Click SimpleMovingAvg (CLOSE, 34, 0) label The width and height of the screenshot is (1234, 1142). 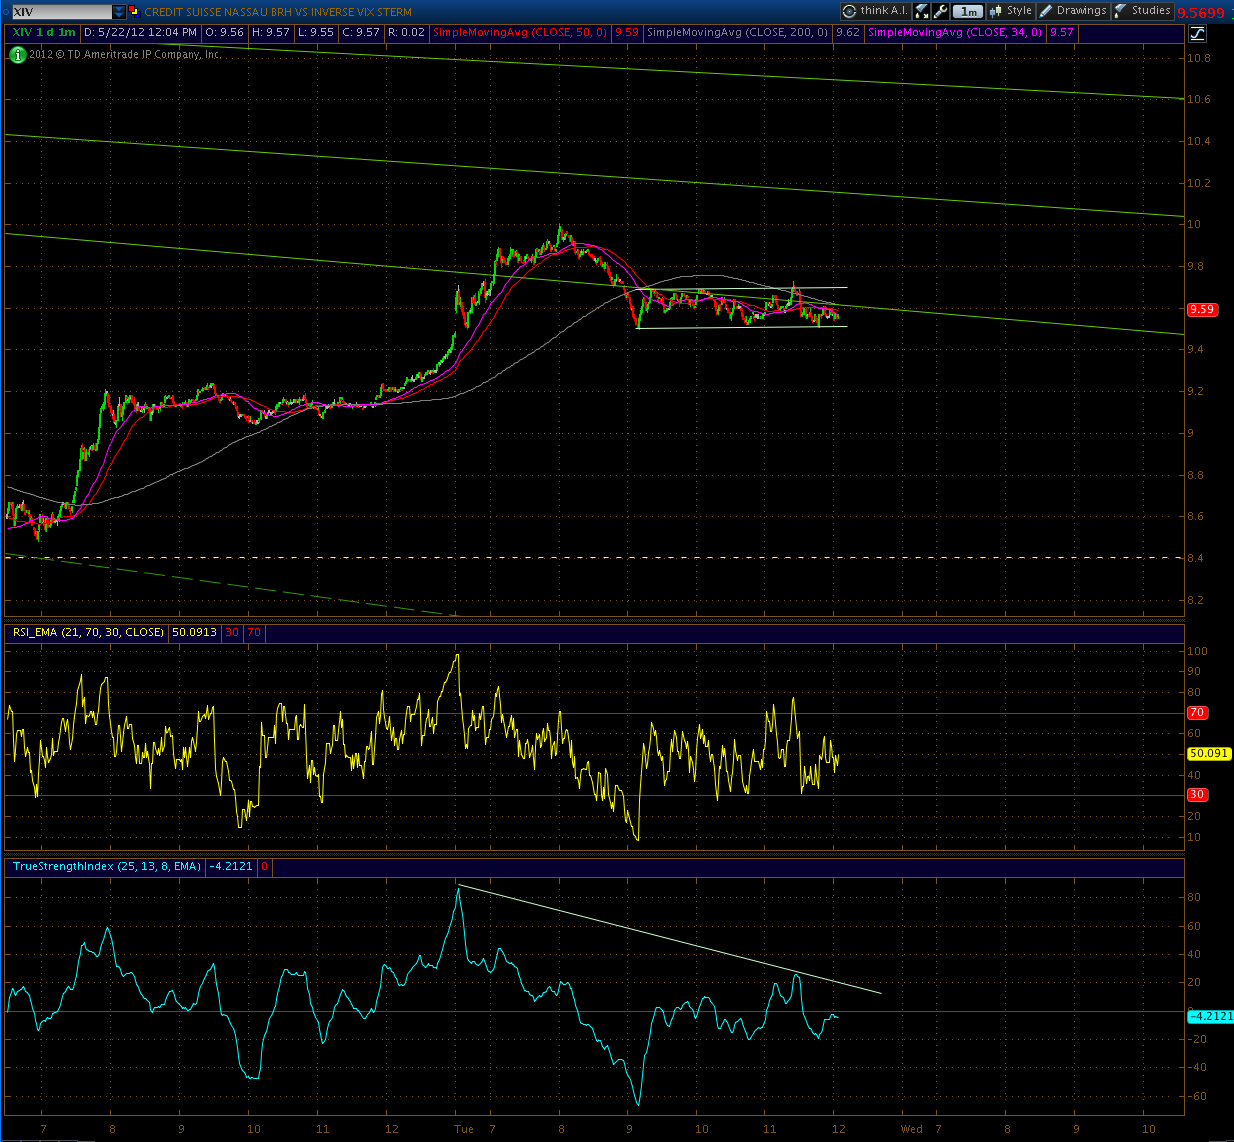(955, 32)
